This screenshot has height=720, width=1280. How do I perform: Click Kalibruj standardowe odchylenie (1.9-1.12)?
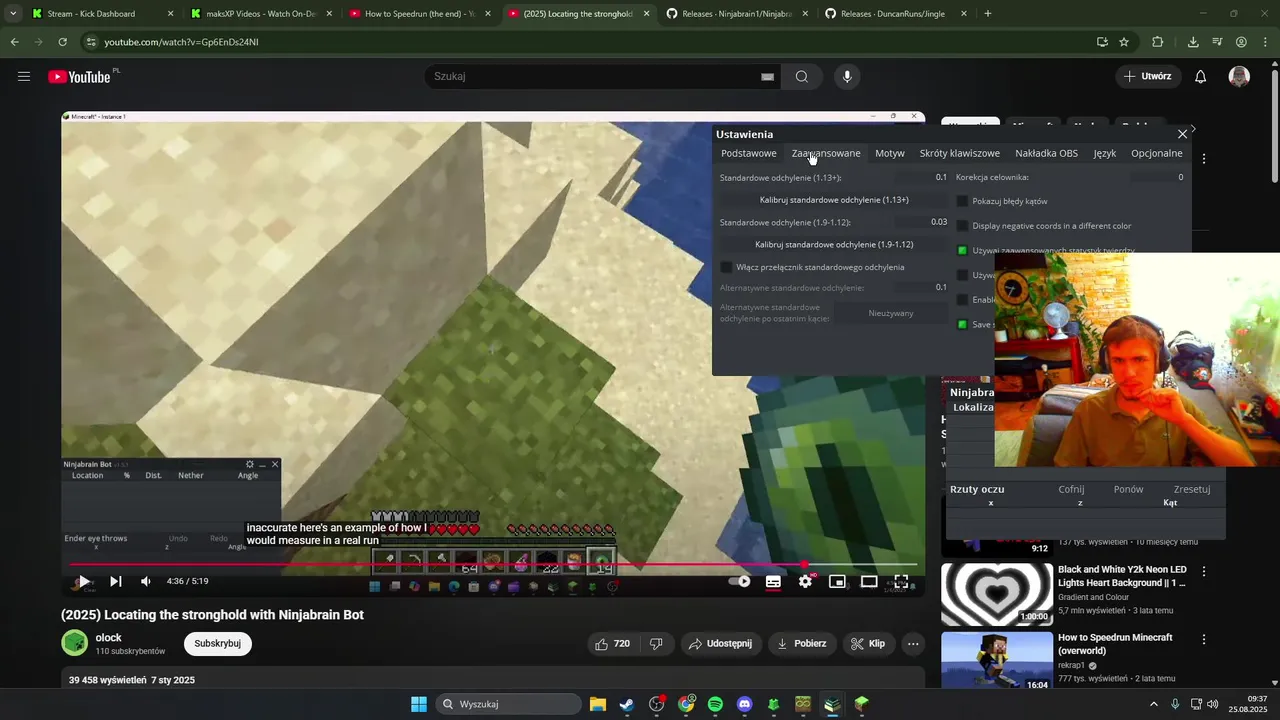point(834,244)
